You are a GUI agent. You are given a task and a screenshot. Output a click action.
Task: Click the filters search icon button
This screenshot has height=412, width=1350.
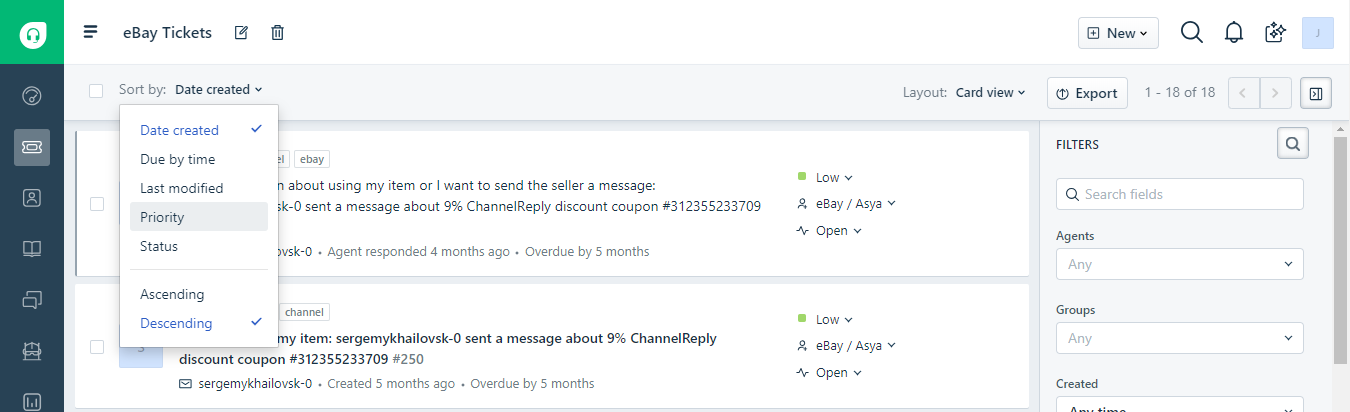coord(1293,144)
